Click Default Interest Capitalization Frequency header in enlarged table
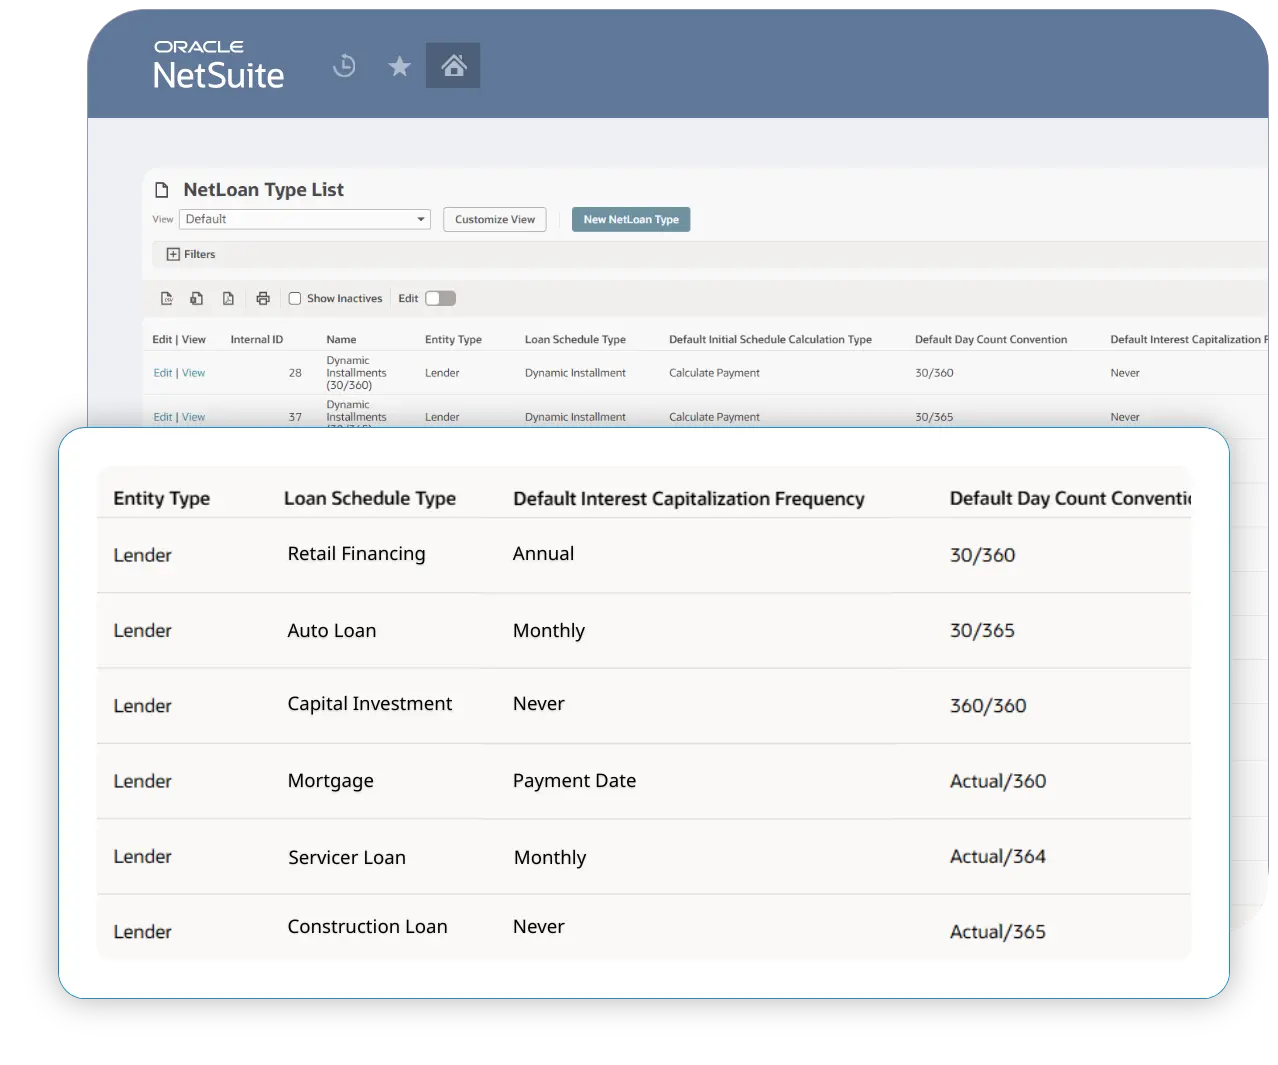The width and height of the screenshot is (1278, 1065). click(x=689, y=498)
